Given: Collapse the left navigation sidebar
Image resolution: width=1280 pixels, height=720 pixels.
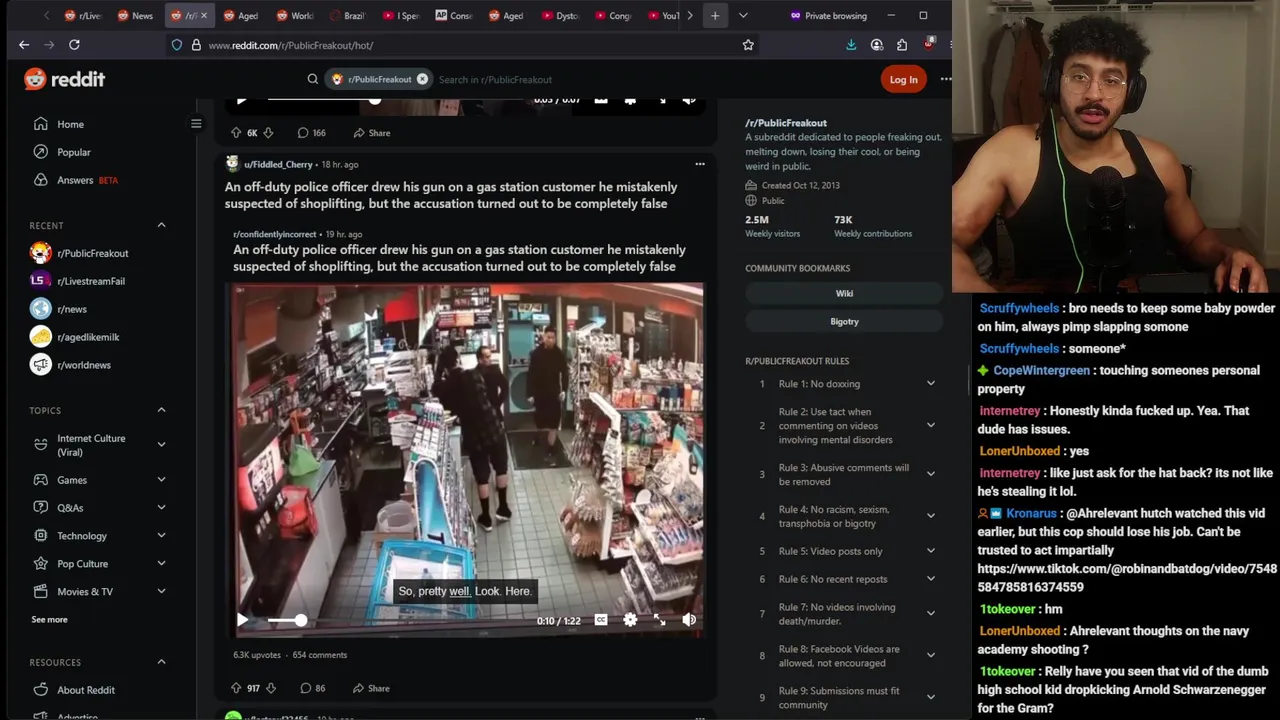Looking at the screenshot, I should (196, 124).
